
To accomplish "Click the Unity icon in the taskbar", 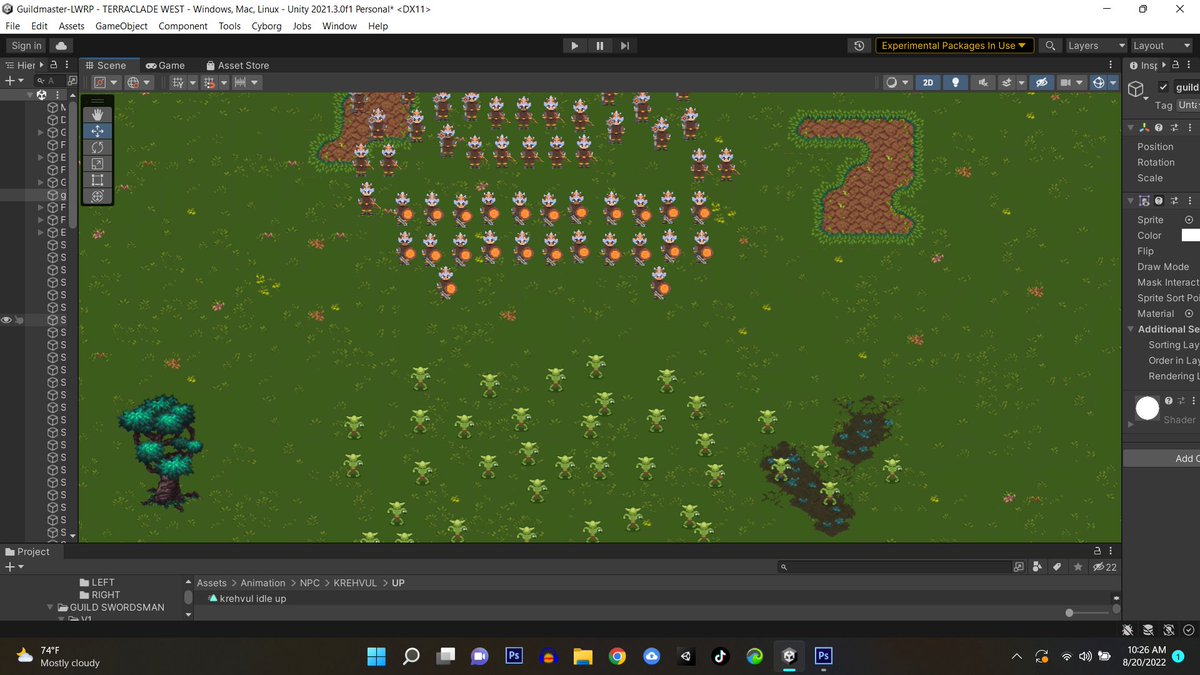I will click(789, 656).
